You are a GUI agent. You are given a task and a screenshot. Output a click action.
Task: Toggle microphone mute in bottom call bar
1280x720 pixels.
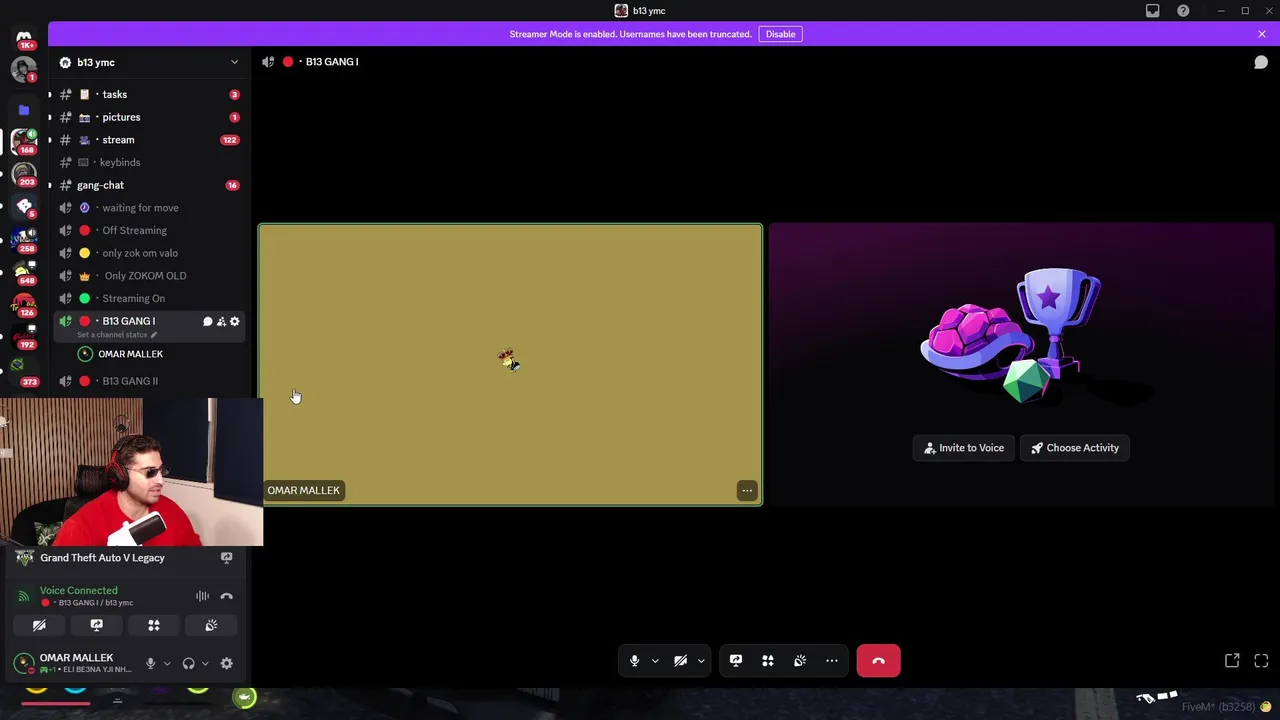[634, 661]
